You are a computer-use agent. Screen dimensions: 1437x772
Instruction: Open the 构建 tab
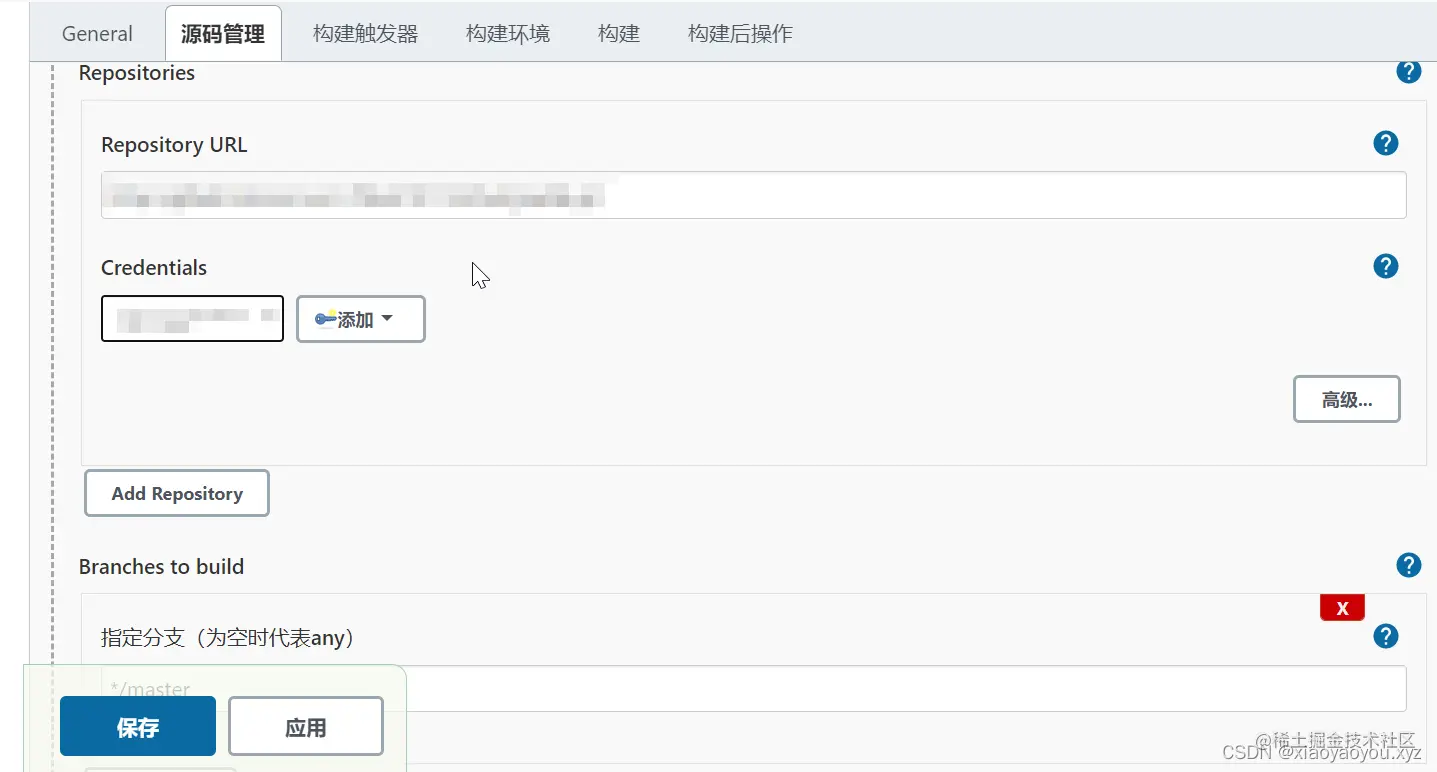(x=618, y=33)
